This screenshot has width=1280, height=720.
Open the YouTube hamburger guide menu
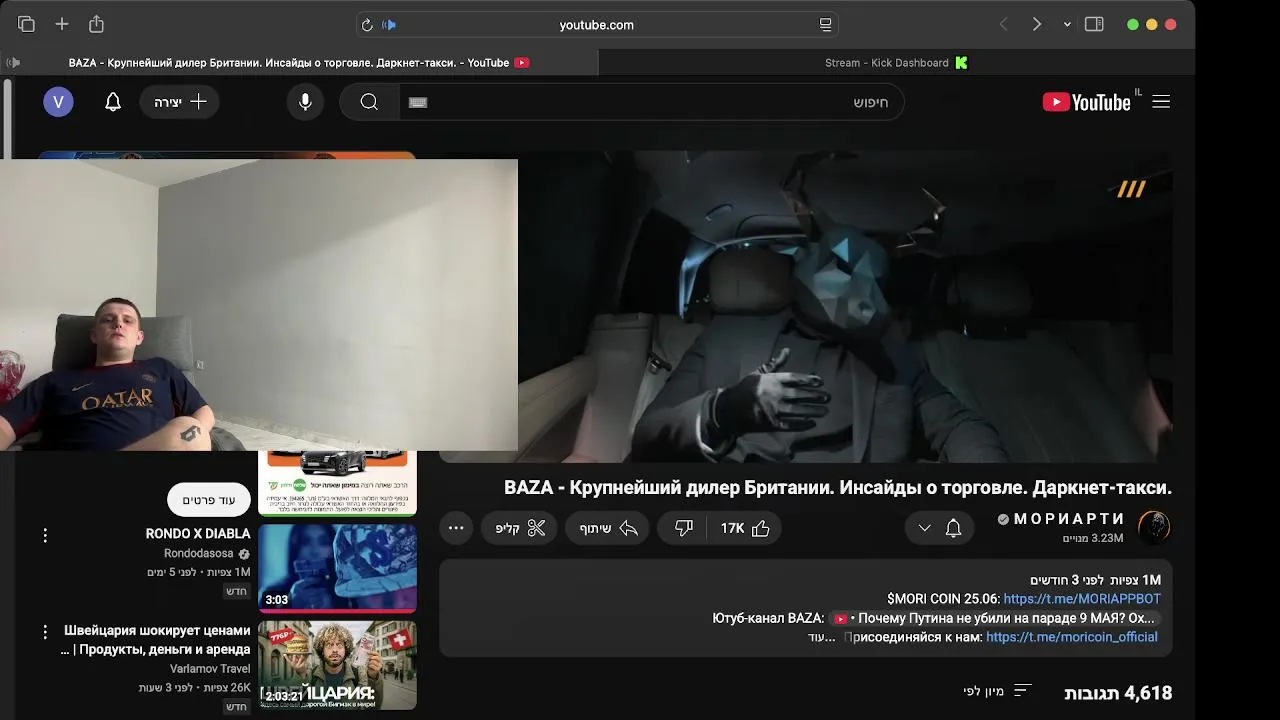(1161, 102)
